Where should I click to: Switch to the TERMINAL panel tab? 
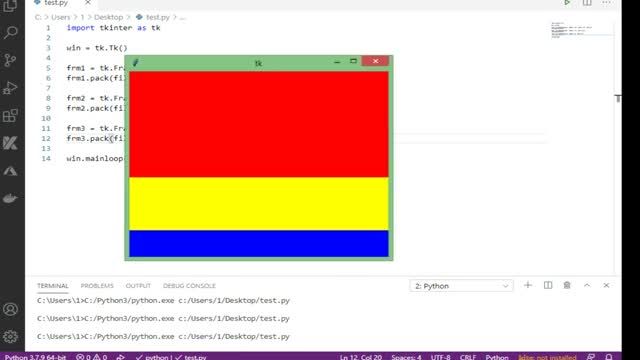click(53, 286)
